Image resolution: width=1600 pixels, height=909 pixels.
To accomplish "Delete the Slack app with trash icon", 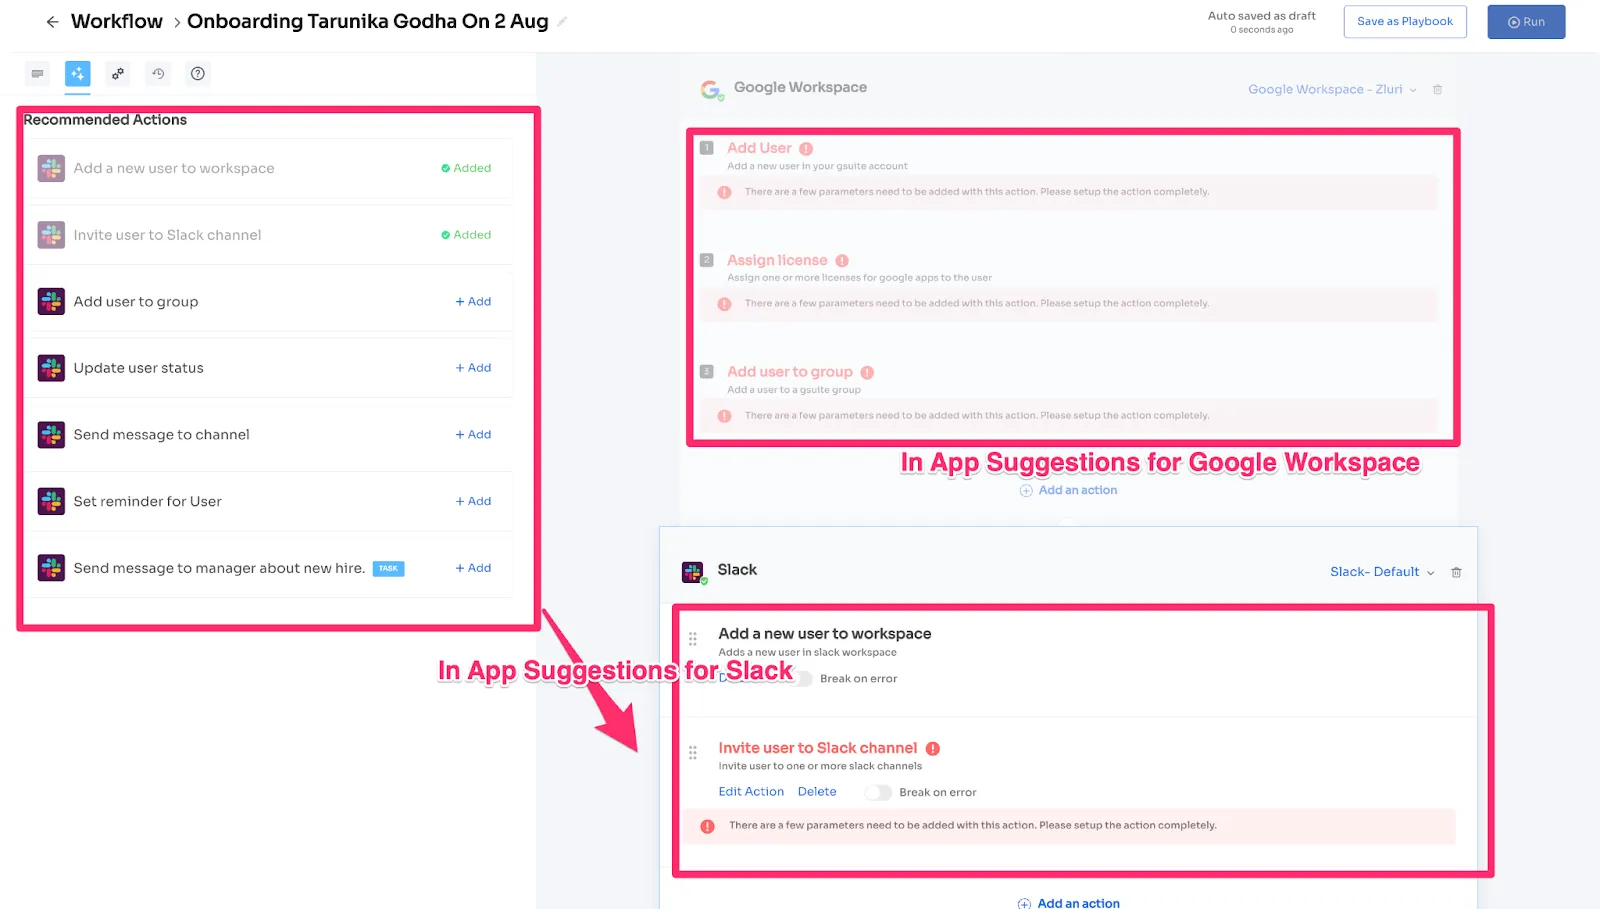I will [1456, 572].
